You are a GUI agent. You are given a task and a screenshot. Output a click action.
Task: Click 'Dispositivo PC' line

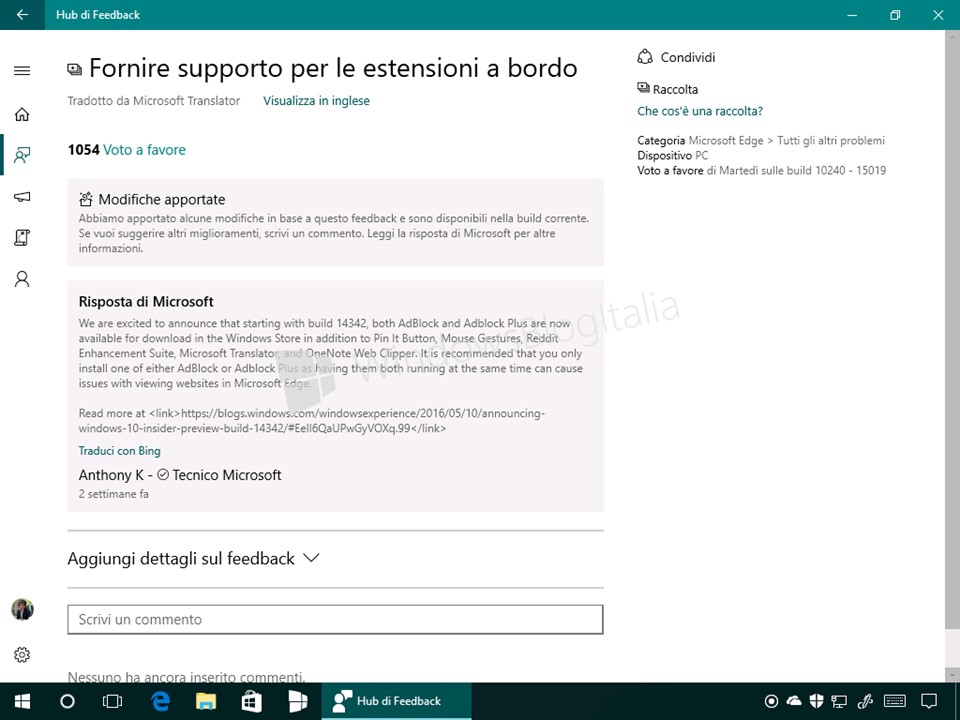click(x=672, y=156)
